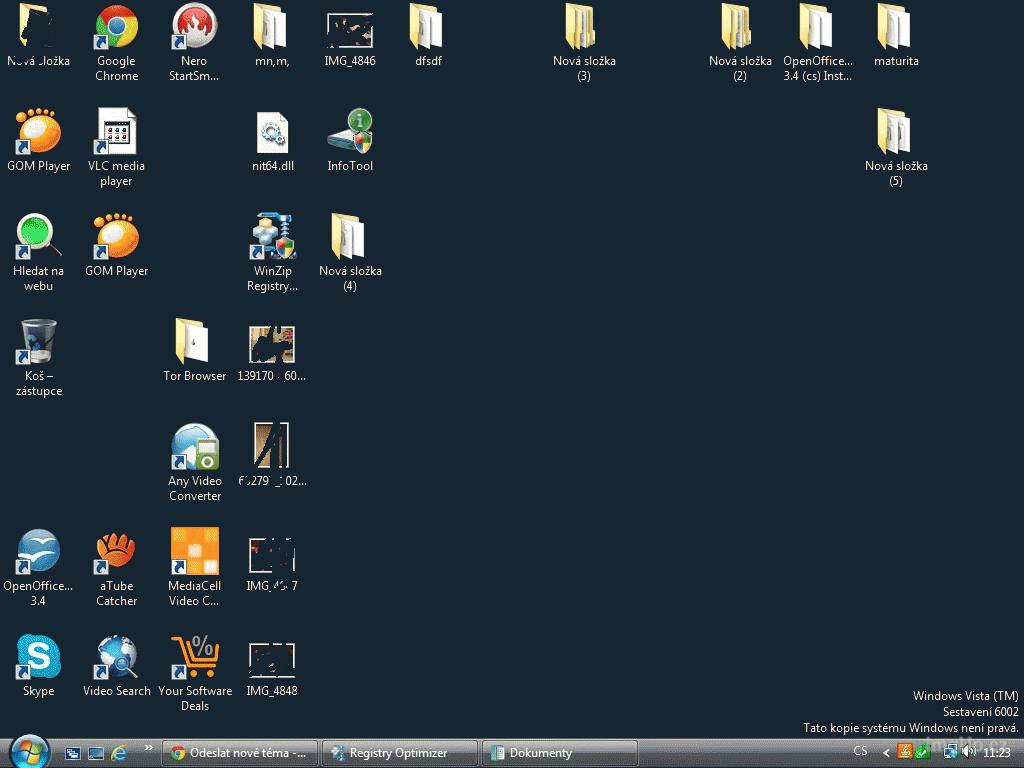This screenshot has height=768, width=1024.
Task: Expand the Quick Launch overflow chevron
Action: 150,748
